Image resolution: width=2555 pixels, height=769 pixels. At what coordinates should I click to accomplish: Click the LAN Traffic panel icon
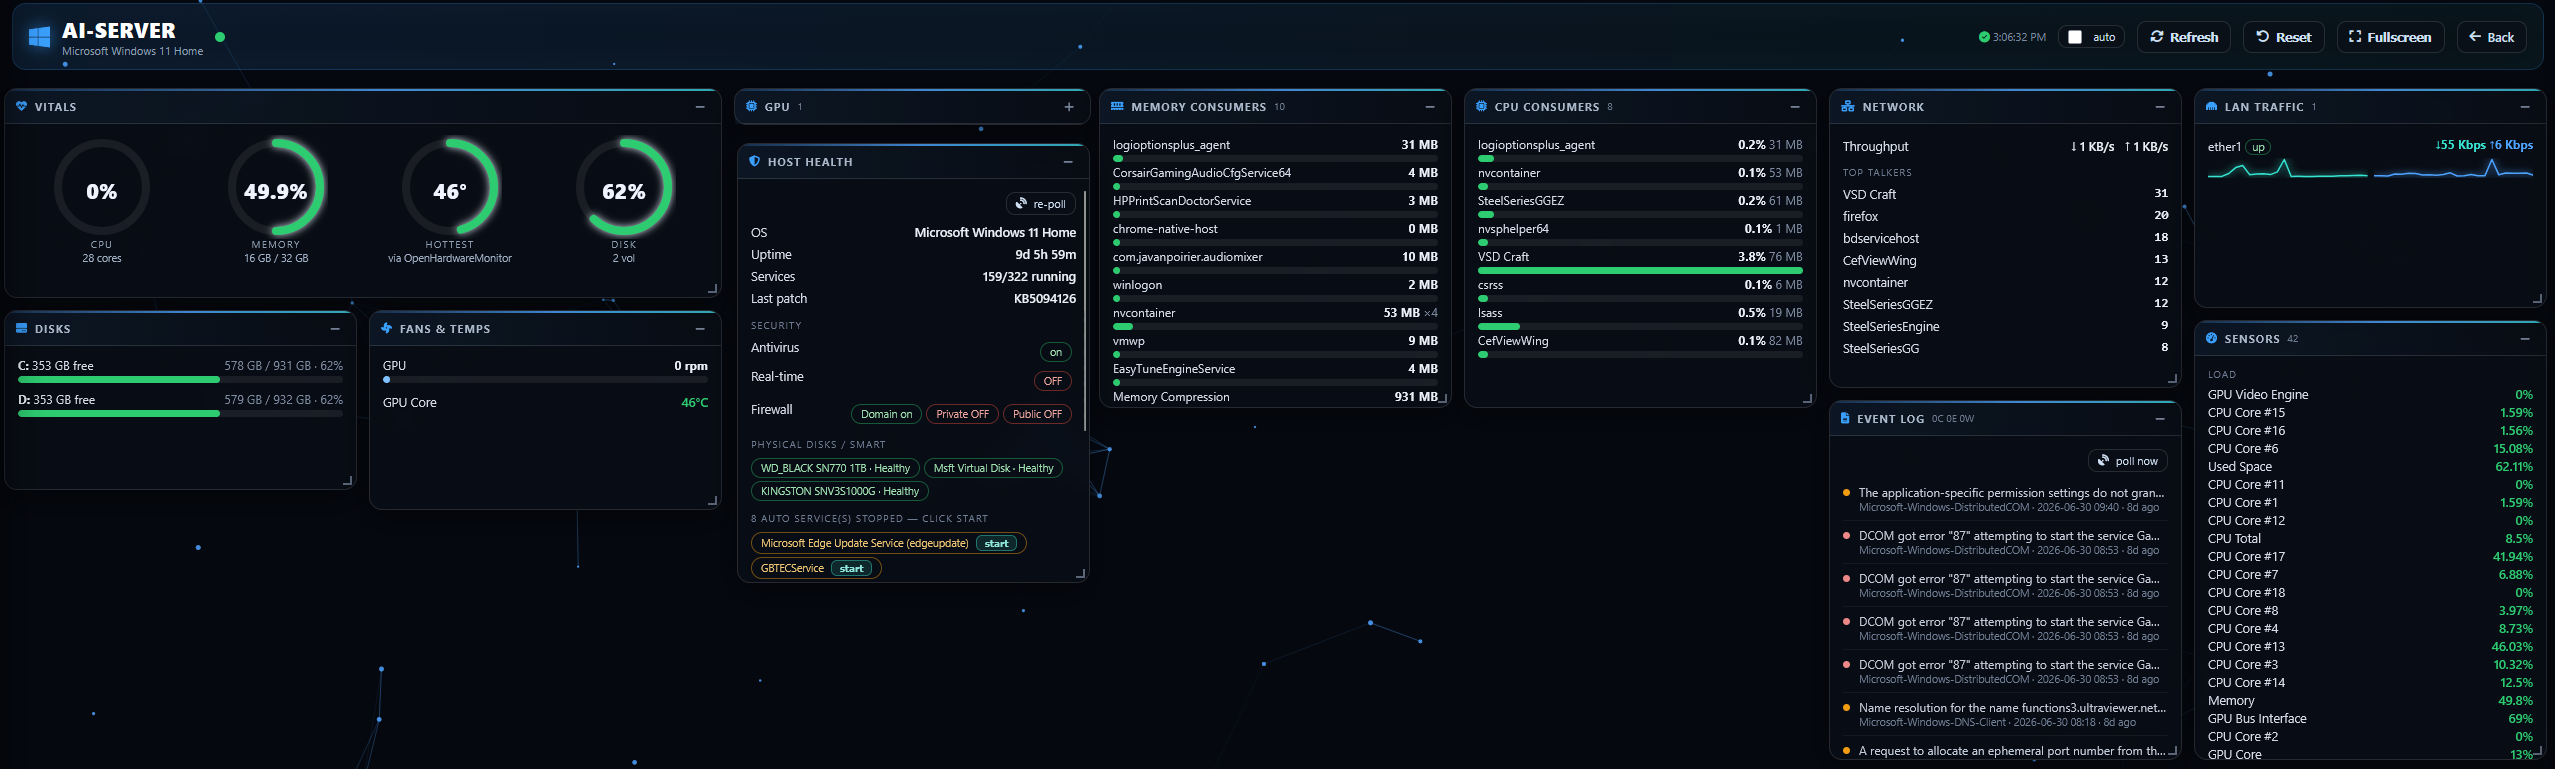[2211, 106]
